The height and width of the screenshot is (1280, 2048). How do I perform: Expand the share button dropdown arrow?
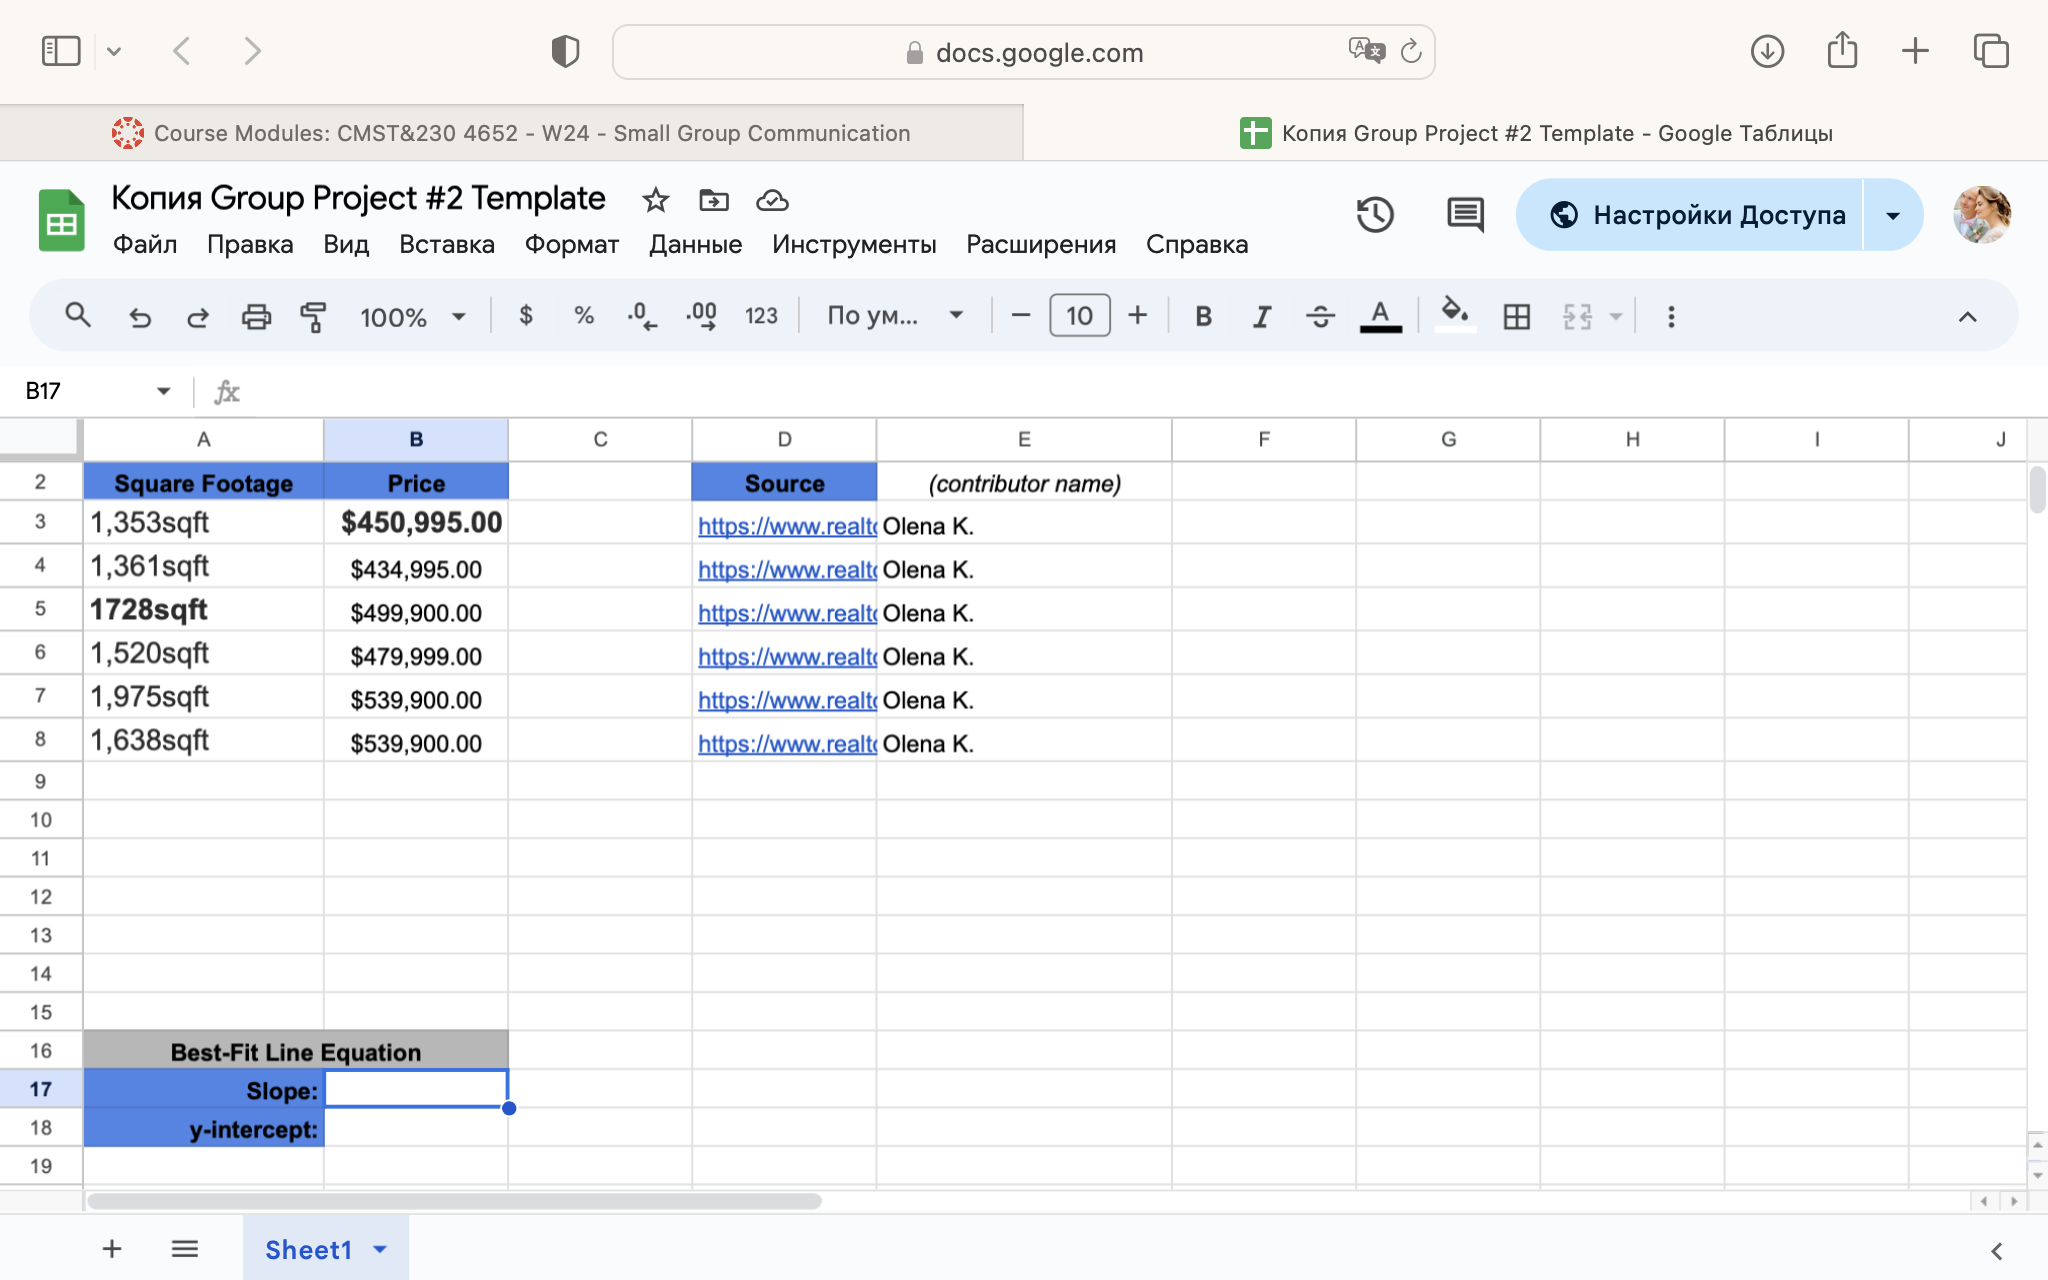tap(1893, 215)
